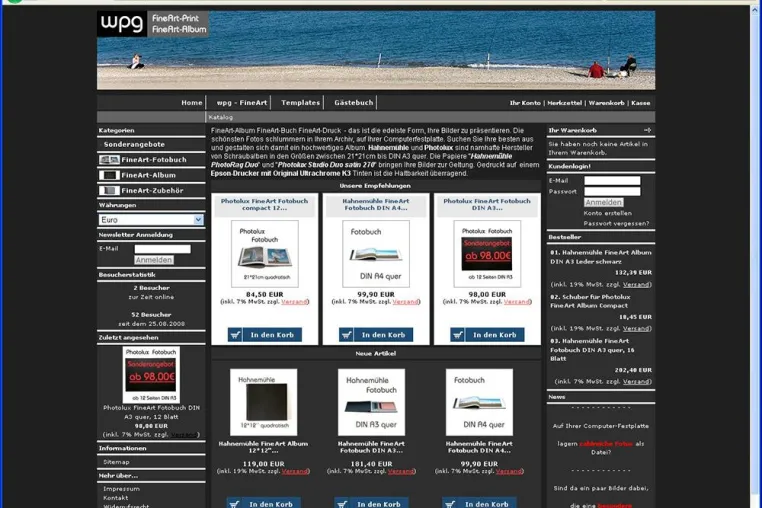Go to Ihr Konto
Viewport: 762px width, 508px height.
525,103
